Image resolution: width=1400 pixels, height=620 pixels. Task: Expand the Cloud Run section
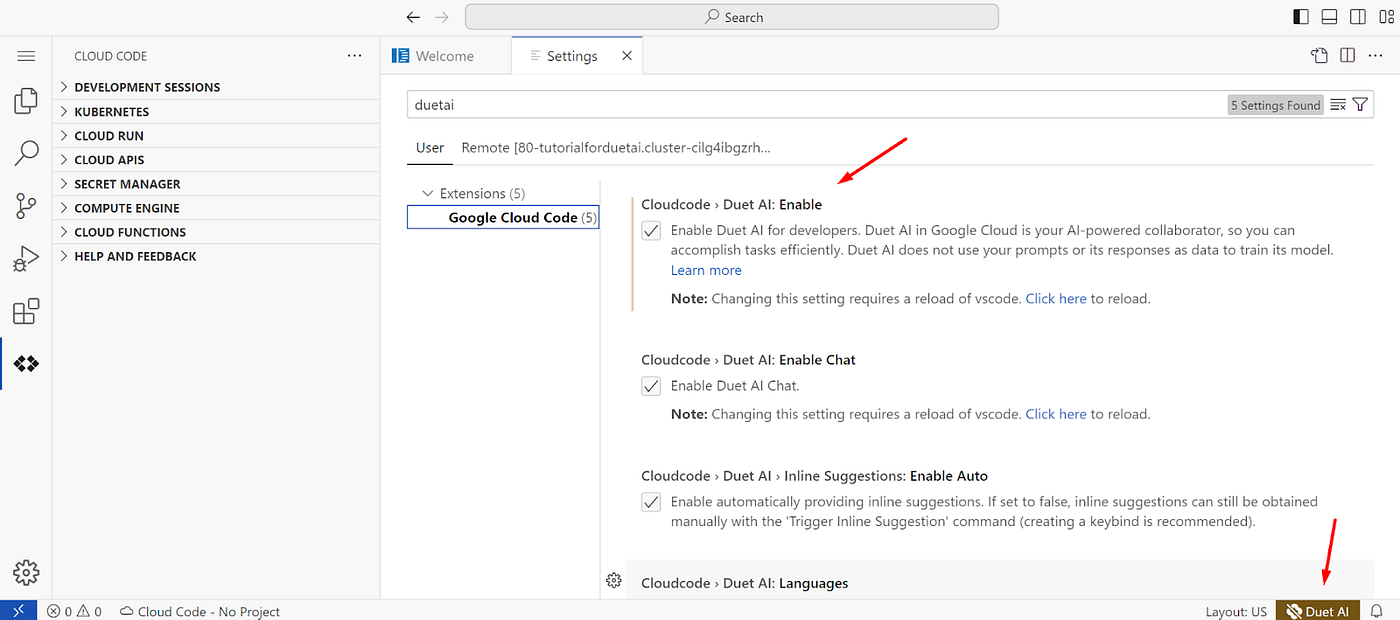[x=216, y=136]
